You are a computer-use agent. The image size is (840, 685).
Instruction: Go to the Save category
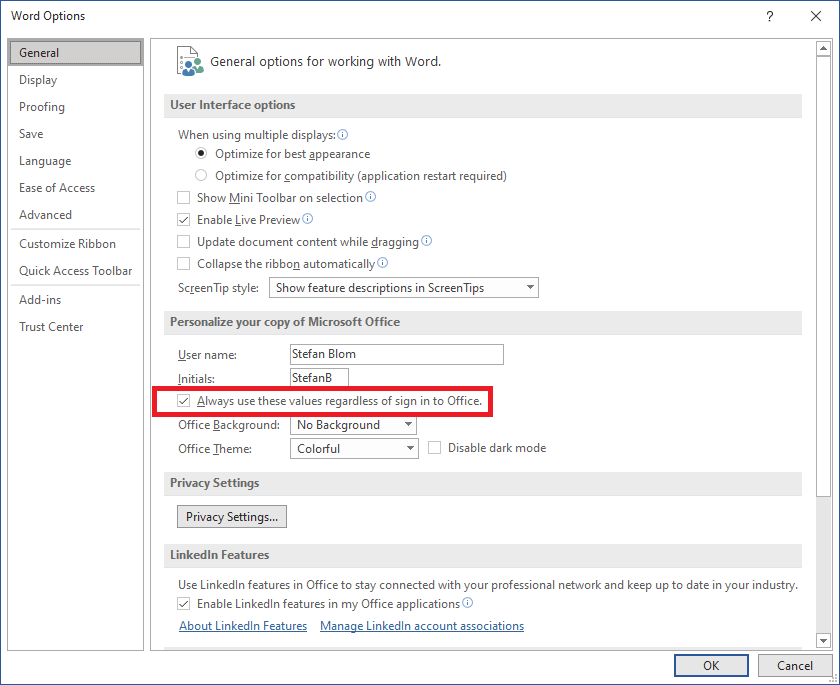(76, 133)
